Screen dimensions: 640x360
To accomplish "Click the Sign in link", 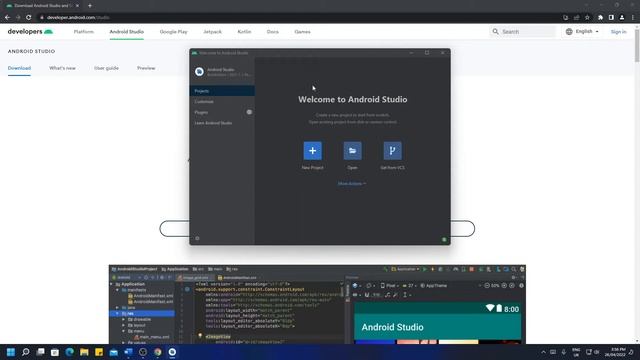I will click(618, 31).
